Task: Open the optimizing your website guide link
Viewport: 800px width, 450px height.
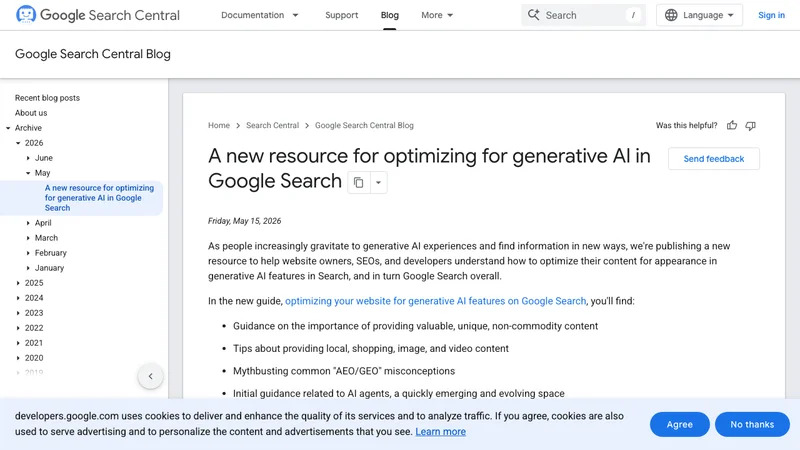Action: 435,301
